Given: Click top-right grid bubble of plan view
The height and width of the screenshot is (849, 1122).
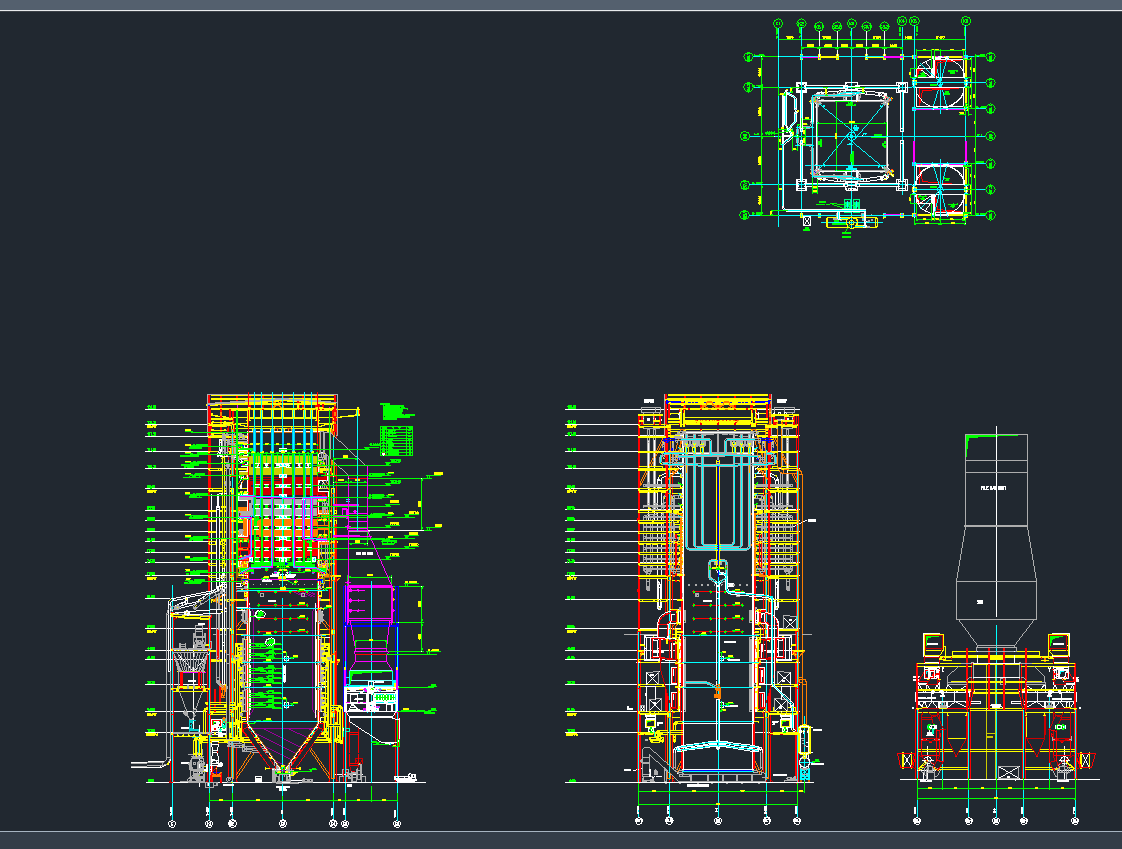Looking at the screenshot, I should coord(965,21).
